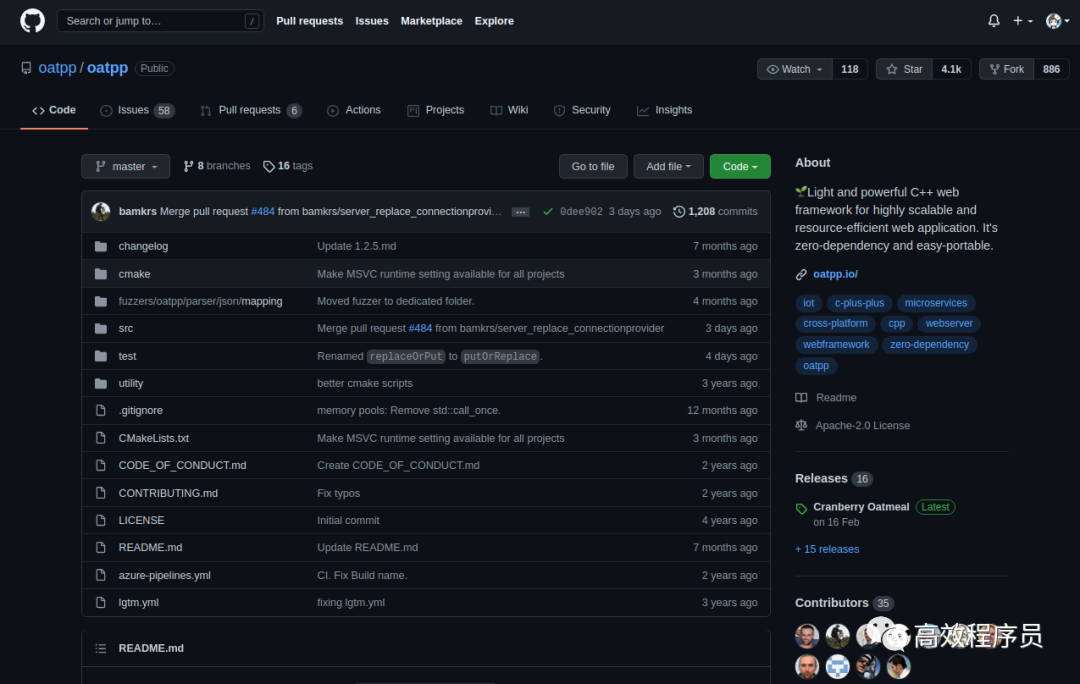Click the first contributor avatar

807,636
